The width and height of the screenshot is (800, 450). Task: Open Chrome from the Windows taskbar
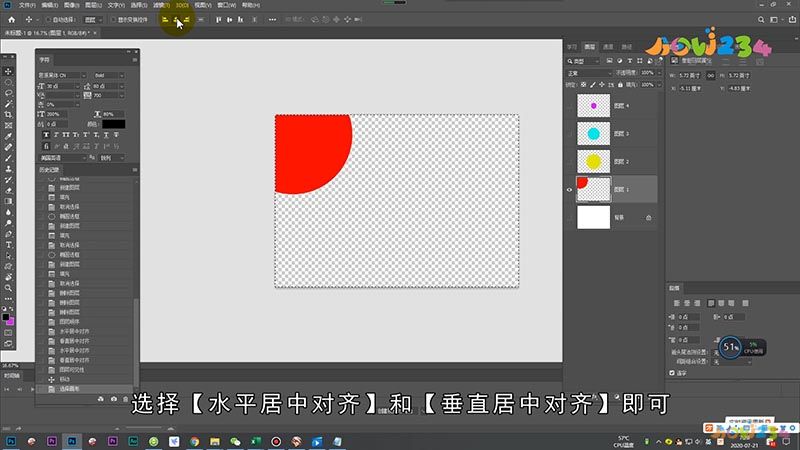[194, 441]
